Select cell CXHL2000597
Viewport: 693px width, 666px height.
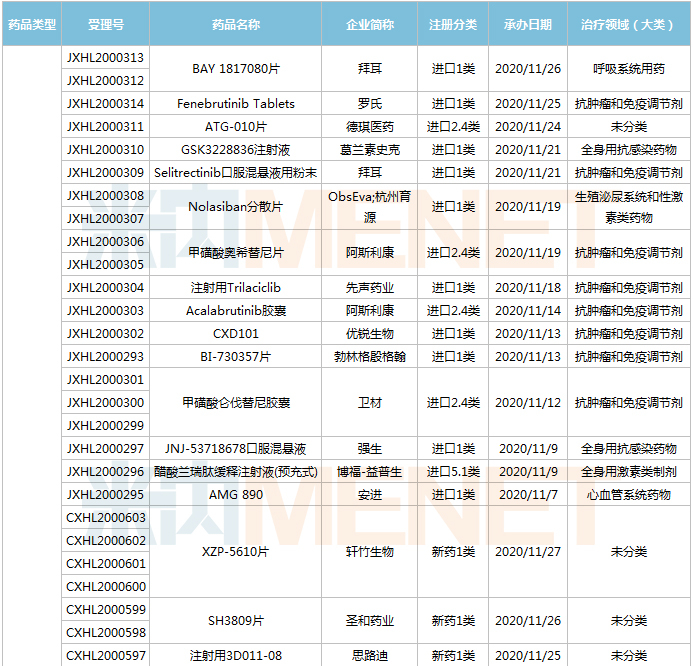[105, 655]
